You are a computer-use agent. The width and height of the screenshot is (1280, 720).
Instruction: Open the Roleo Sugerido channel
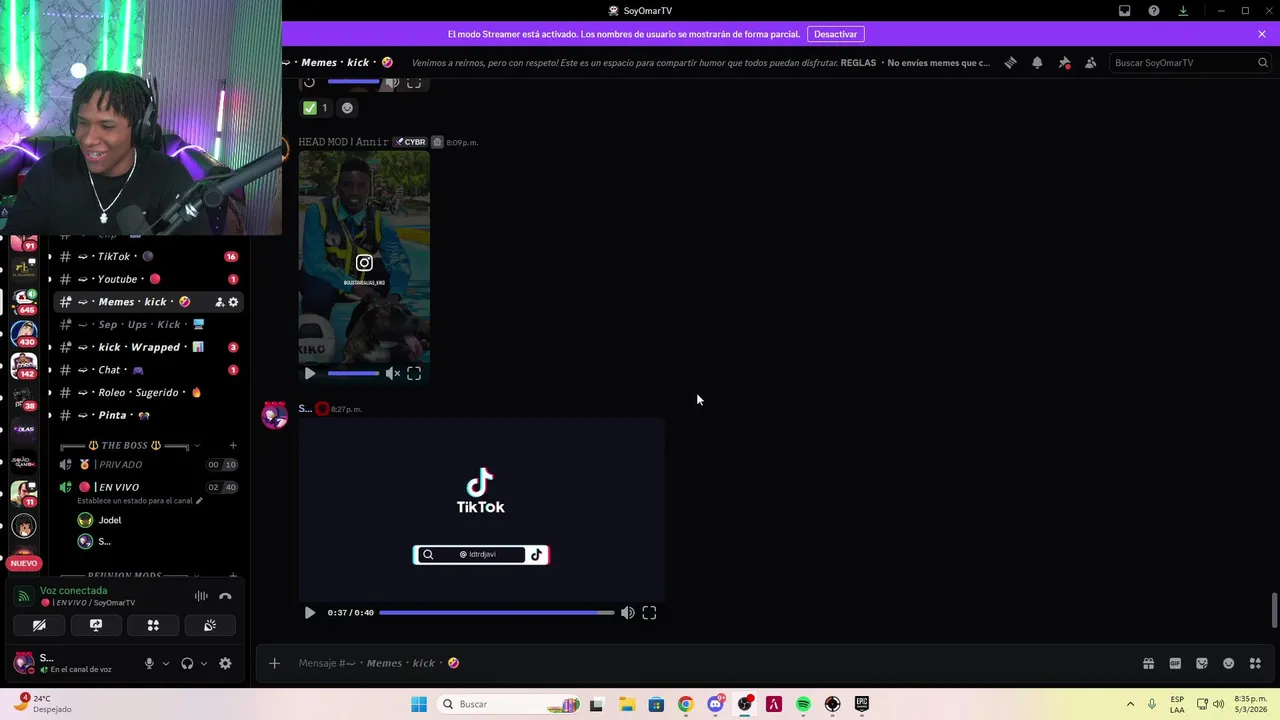[x=148, y=392]
